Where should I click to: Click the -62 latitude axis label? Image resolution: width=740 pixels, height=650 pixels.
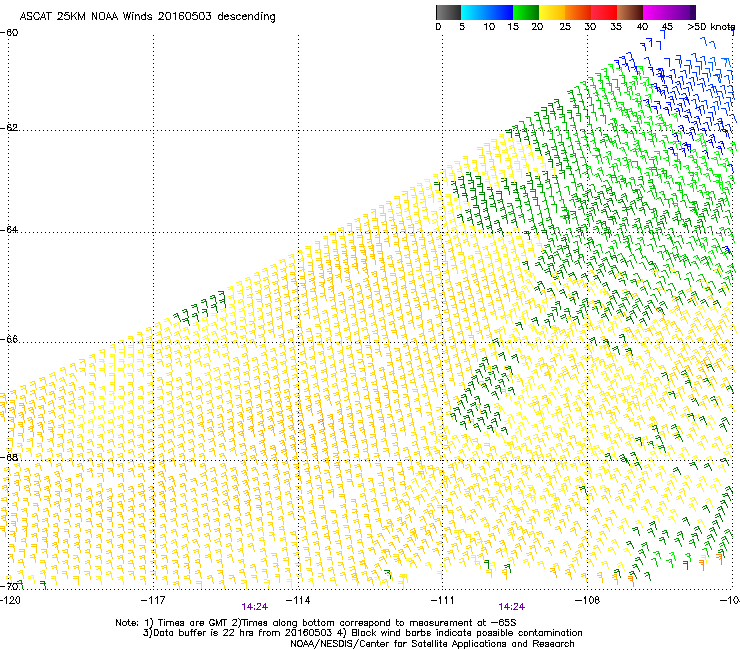[9, 128]
